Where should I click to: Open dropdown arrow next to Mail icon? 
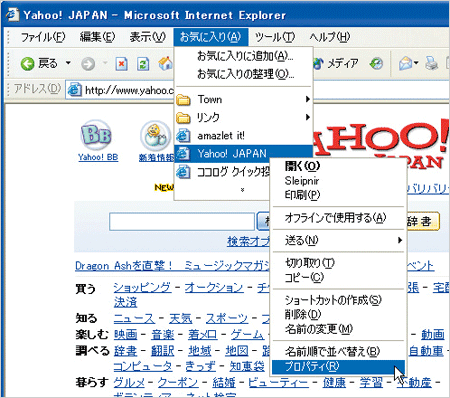(416, 63)
